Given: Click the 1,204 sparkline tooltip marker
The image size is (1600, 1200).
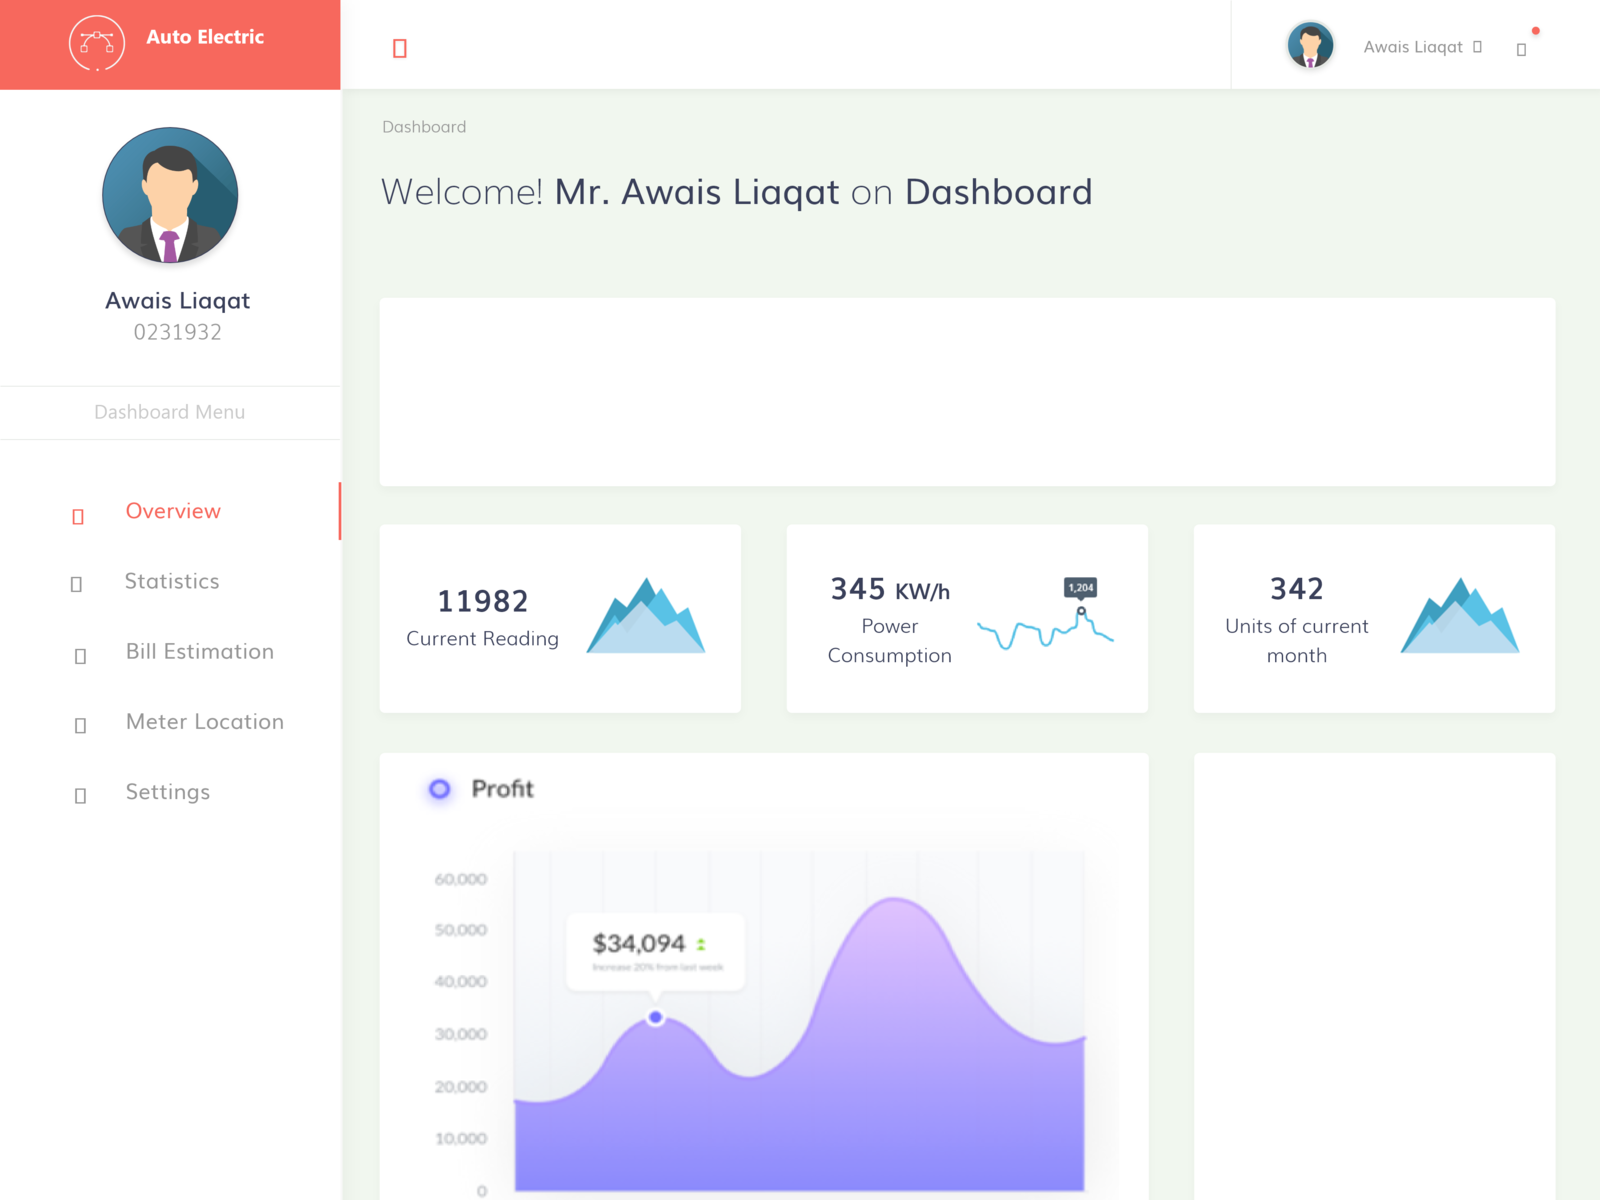Looking at the screenshot, I should pos(1081,588).
